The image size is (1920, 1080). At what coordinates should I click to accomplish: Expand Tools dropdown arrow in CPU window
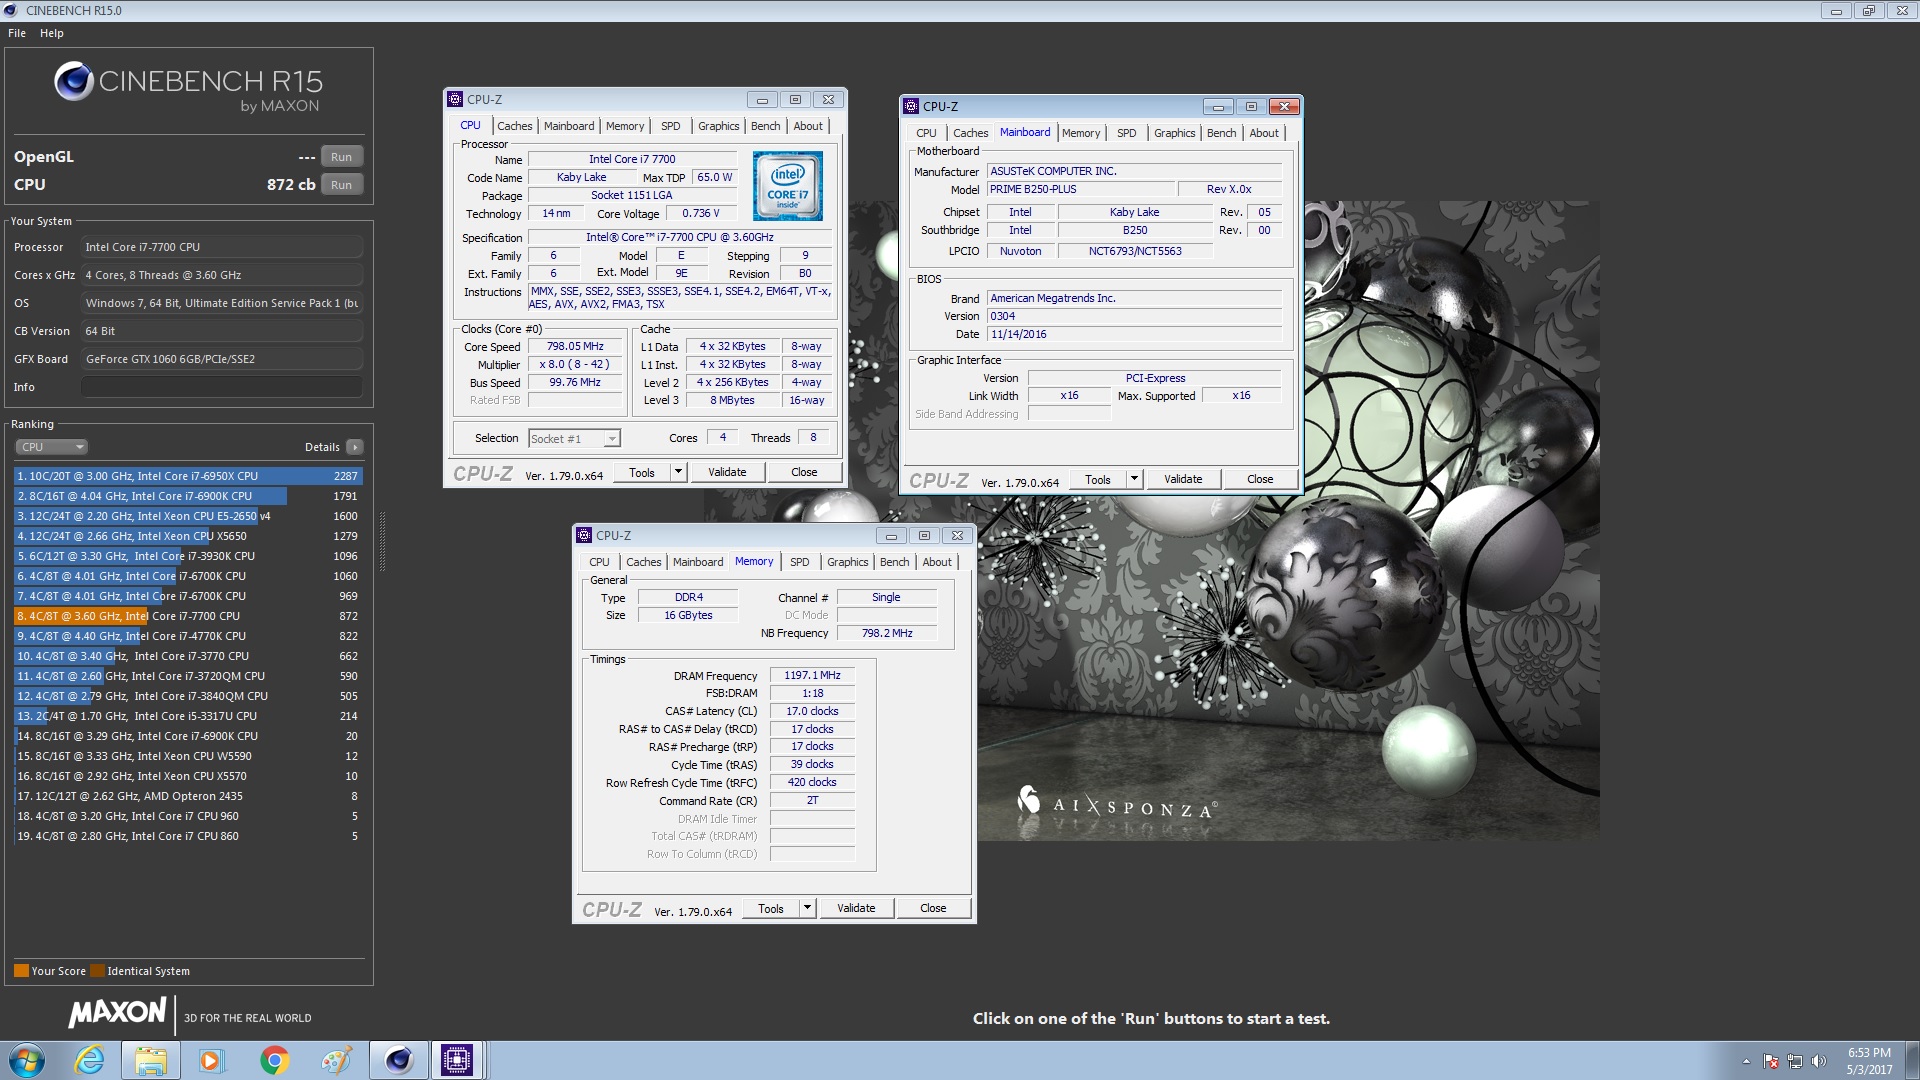pyautogui.click(x=678, y=472)
